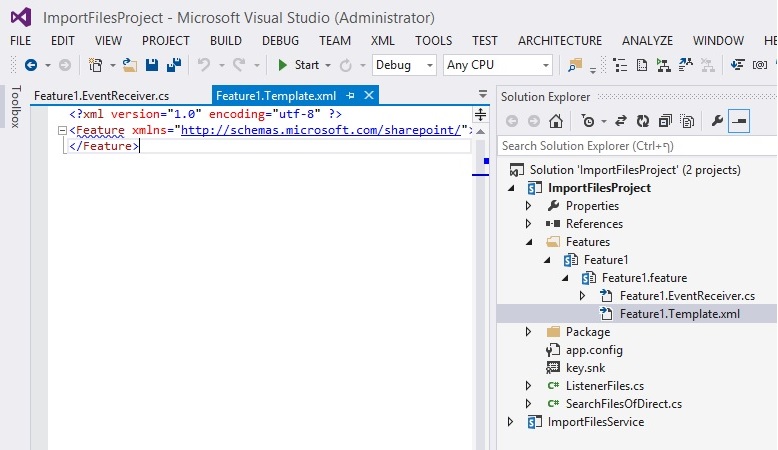This screenshot has height=450, width=778.
Task: Select ListenerFiles.cs file
Action: pyautogui.click(x=604, y=386)
